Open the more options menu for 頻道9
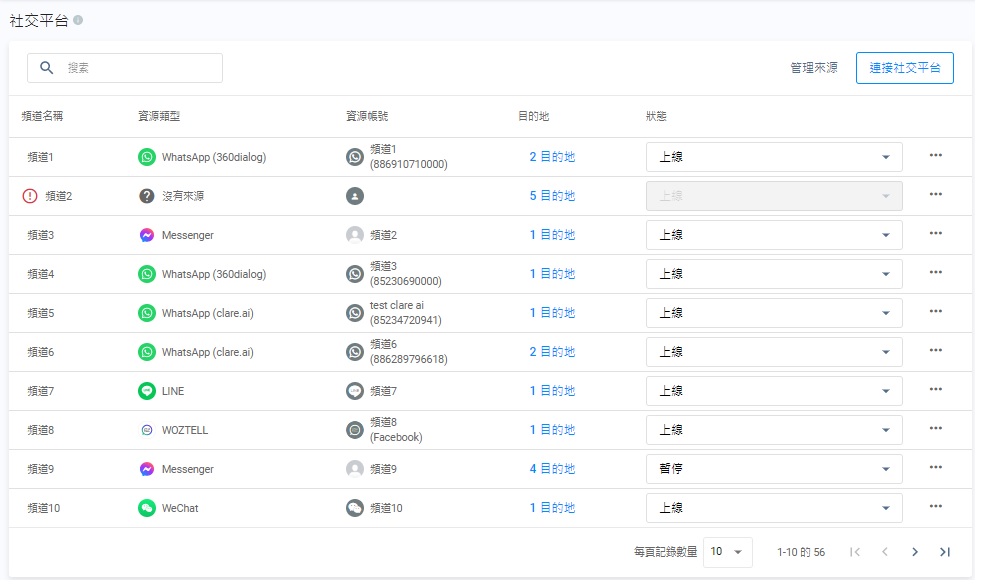The width and height of the screenshot is (988, 587). 935,467
